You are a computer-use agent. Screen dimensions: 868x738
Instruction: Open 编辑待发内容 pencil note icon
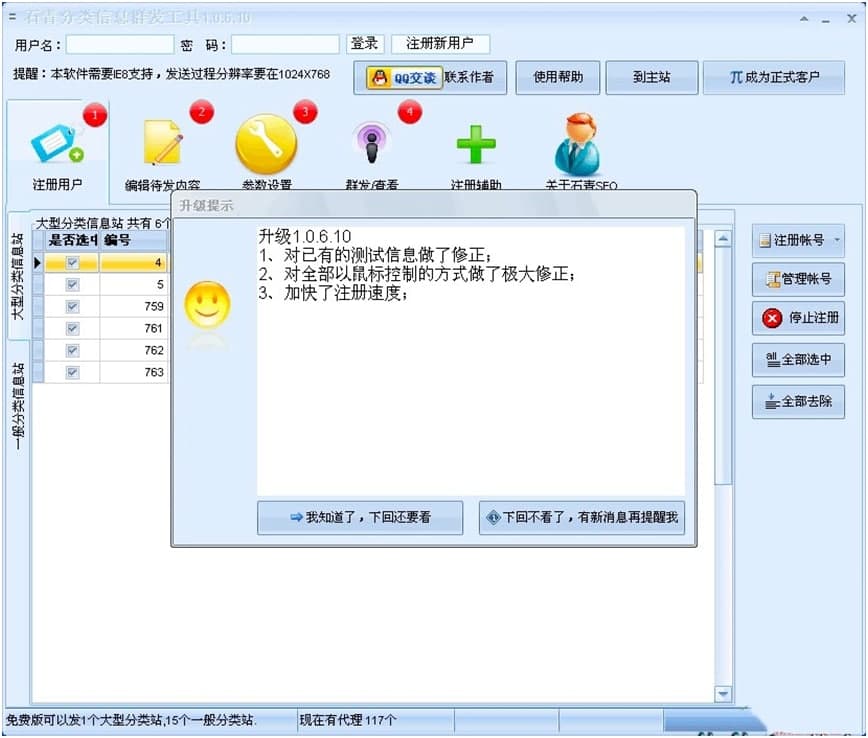point(162,143)
